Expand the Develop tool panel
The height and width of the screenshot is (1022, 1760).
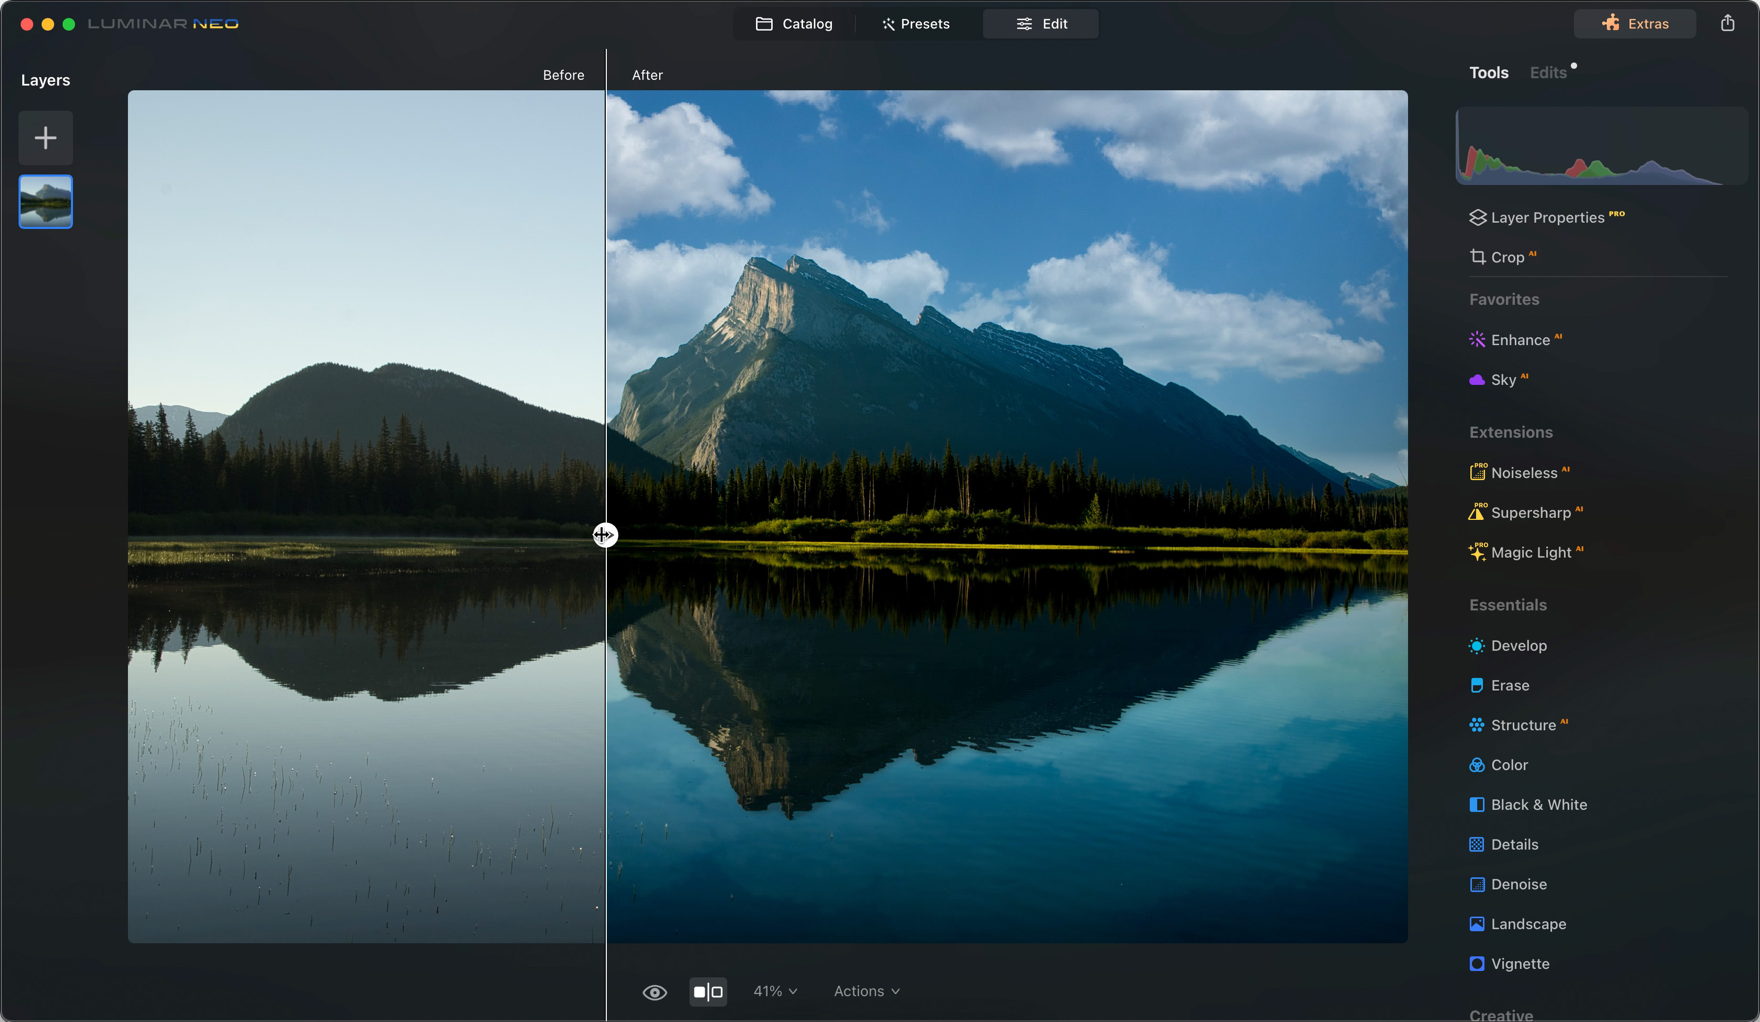pyautogui.click(x=1518, y=646)
